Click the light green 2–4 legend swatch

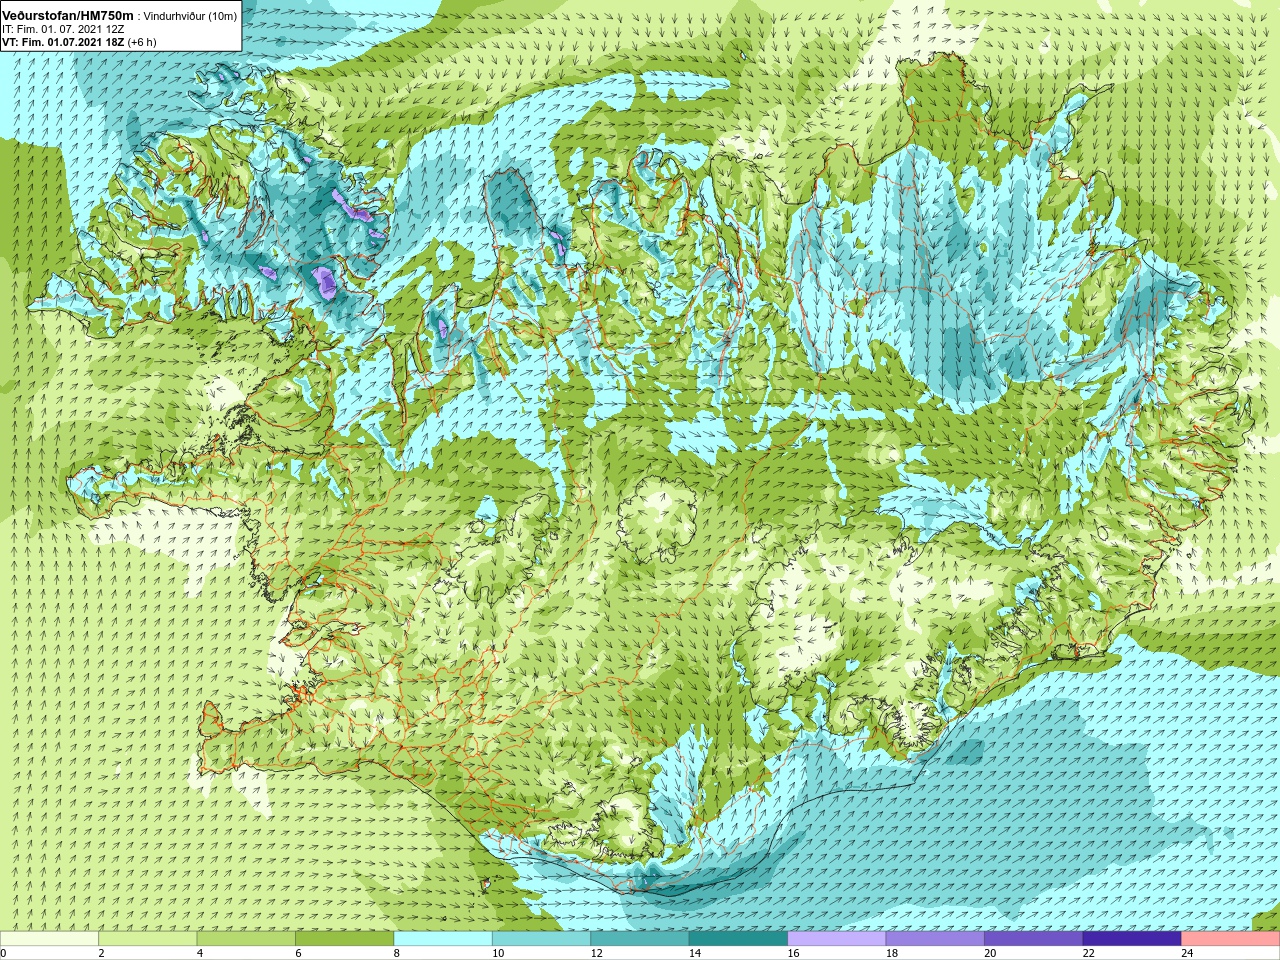(x=148, y=939)
